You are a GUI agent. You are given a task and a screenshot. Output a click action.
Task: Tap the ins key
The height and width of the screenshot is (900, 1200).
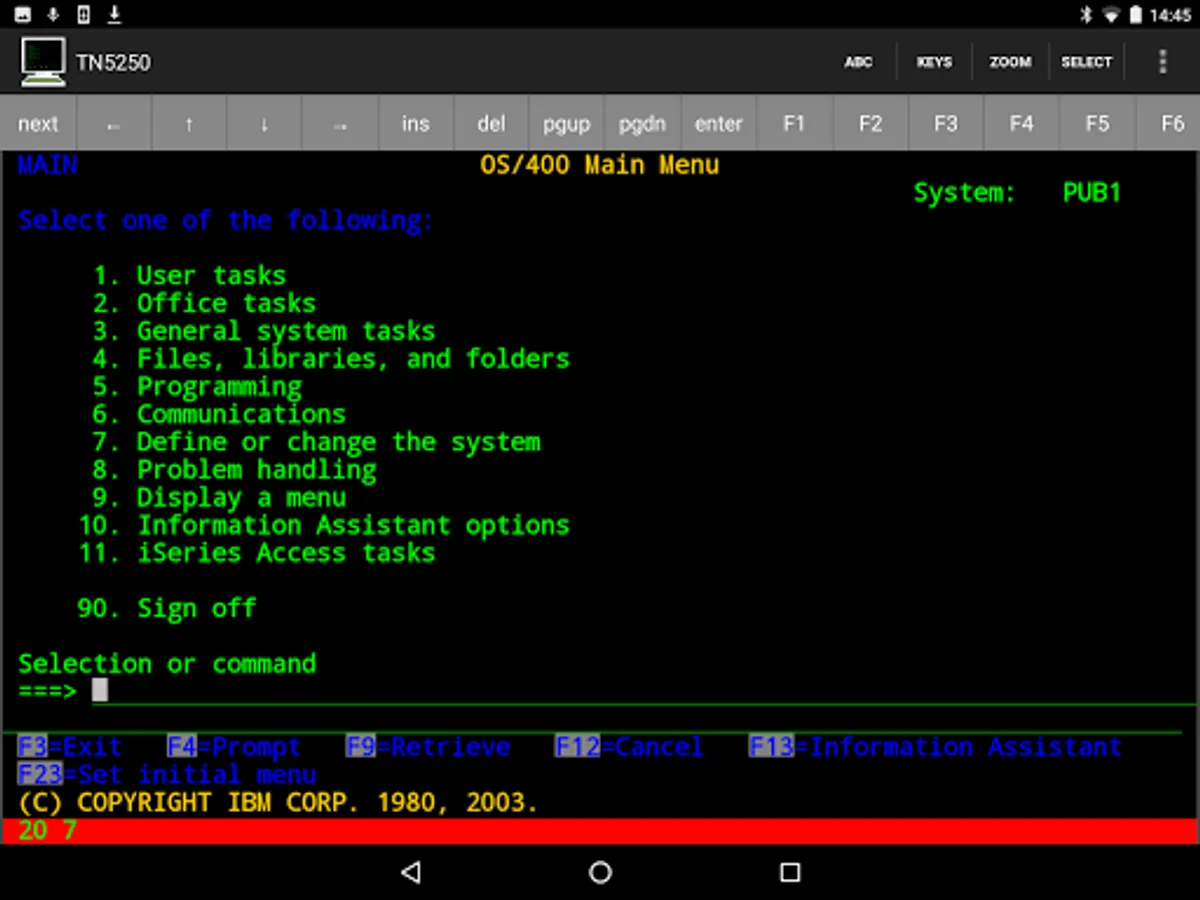(415, 124)
